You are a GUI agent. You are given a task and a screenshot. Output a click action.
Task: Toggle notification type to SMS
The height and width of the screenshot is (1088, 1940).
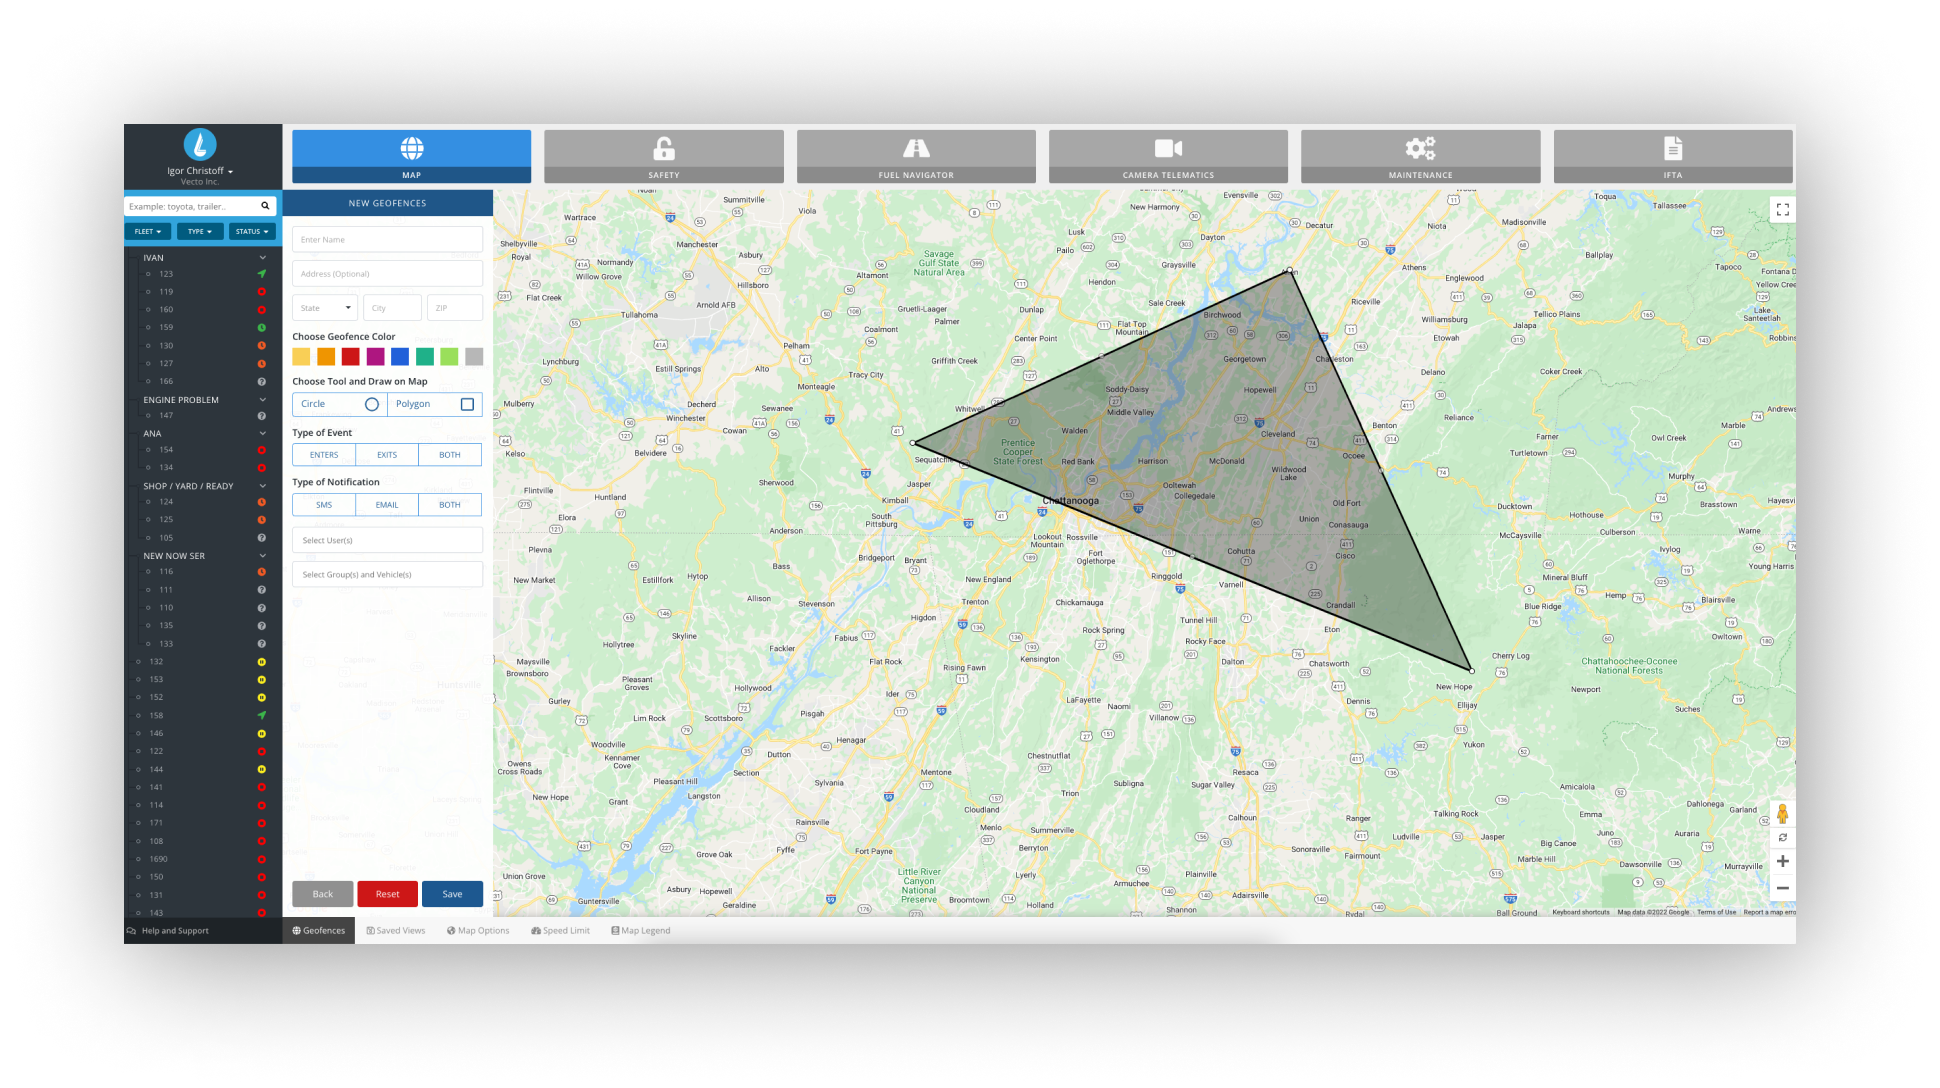click(322, 505)
